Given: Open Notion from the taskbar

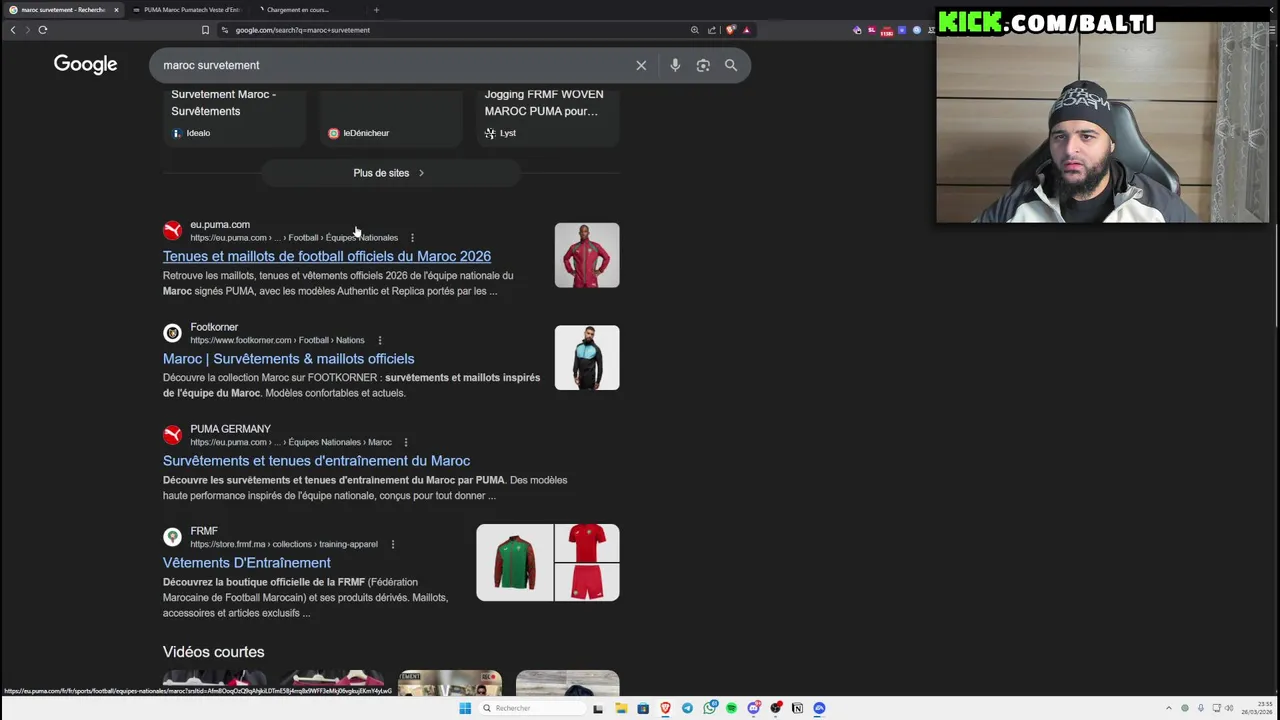Looking at the screenshot, I should point(797,708).
